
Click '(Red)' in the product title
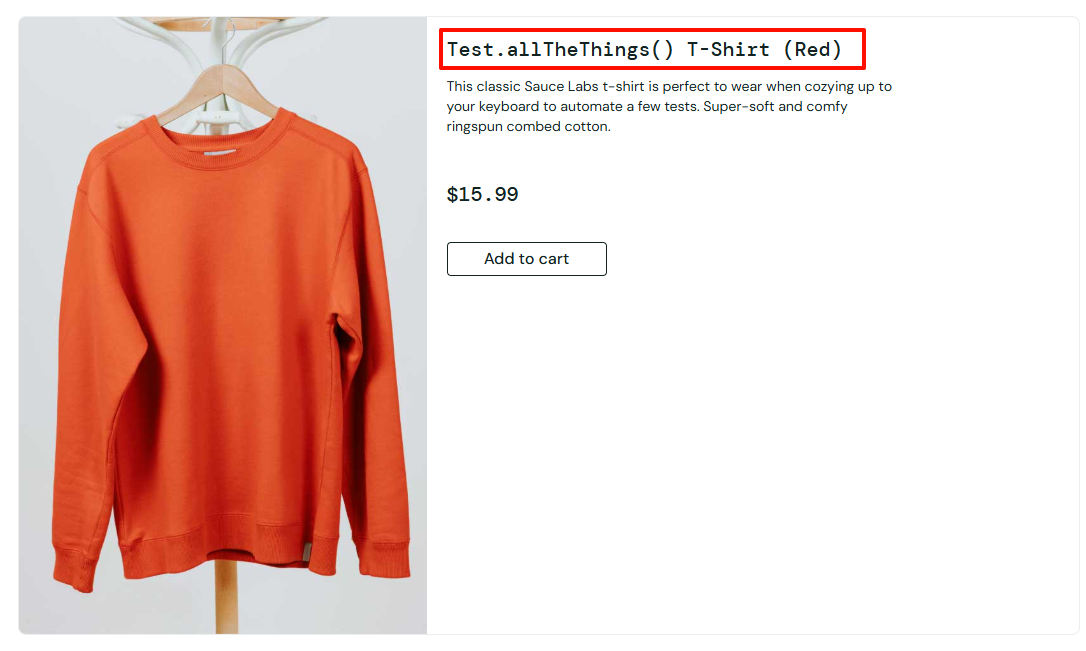812,49
